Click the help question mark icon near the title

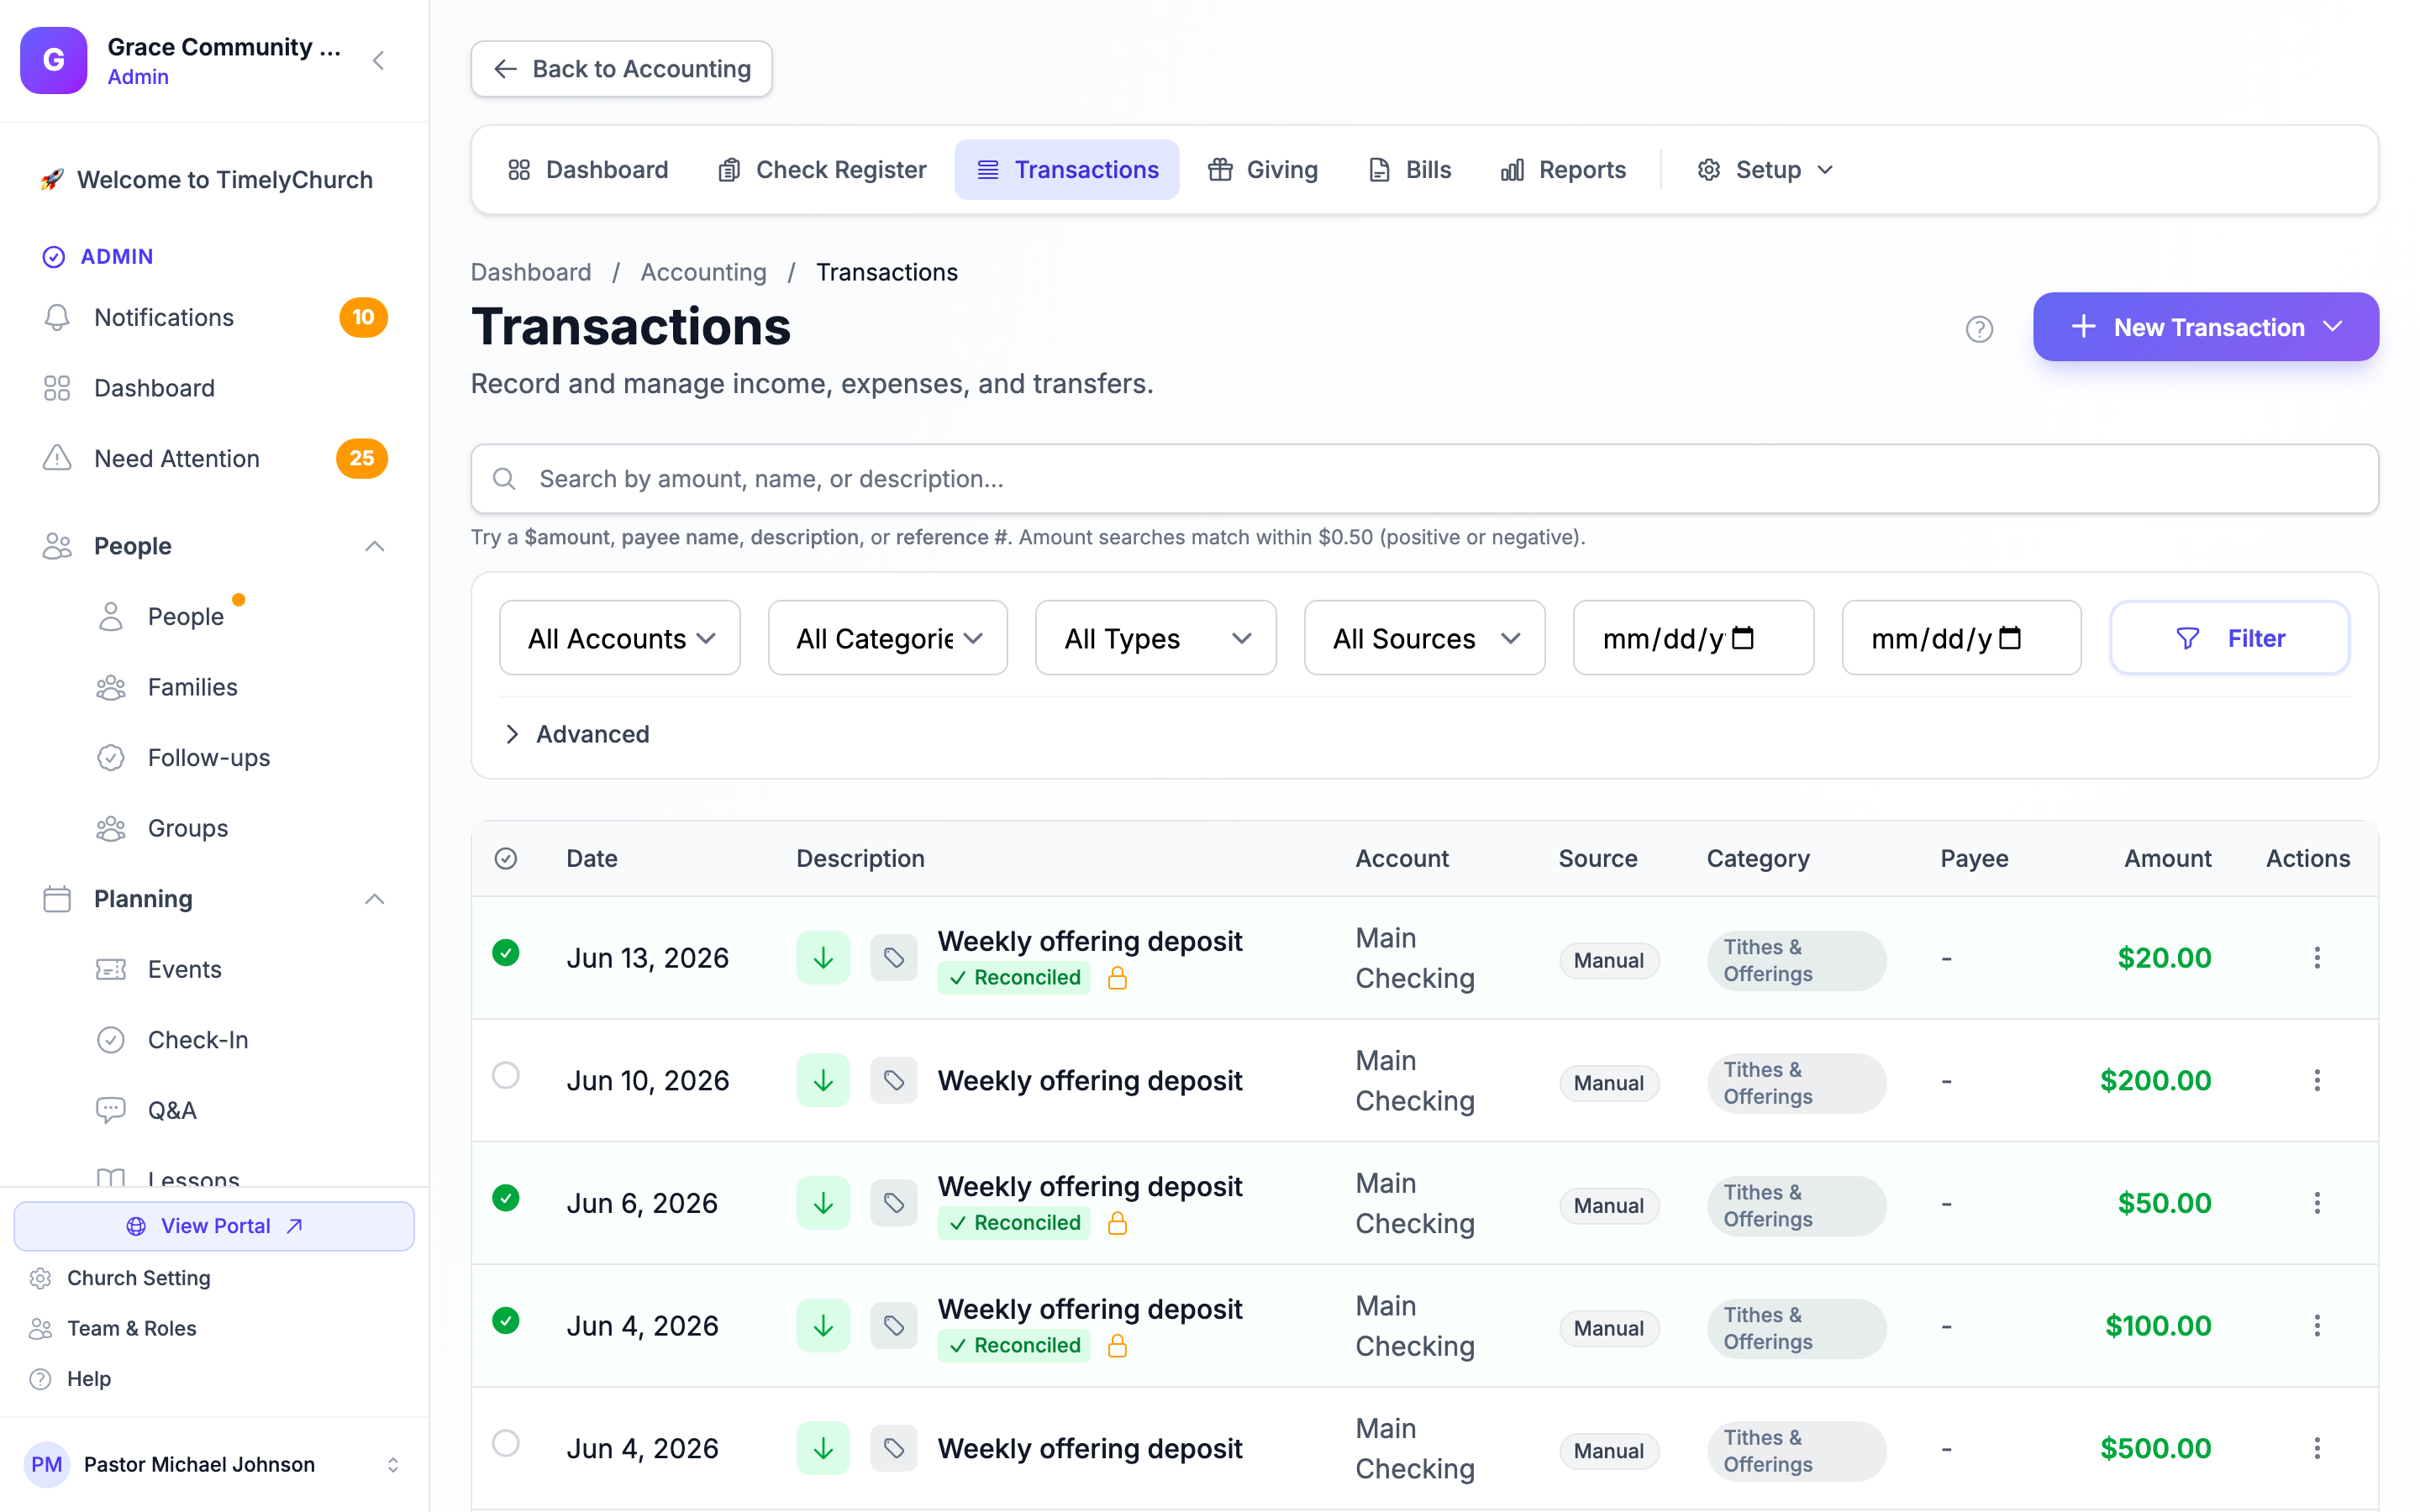pos(1979,328)
